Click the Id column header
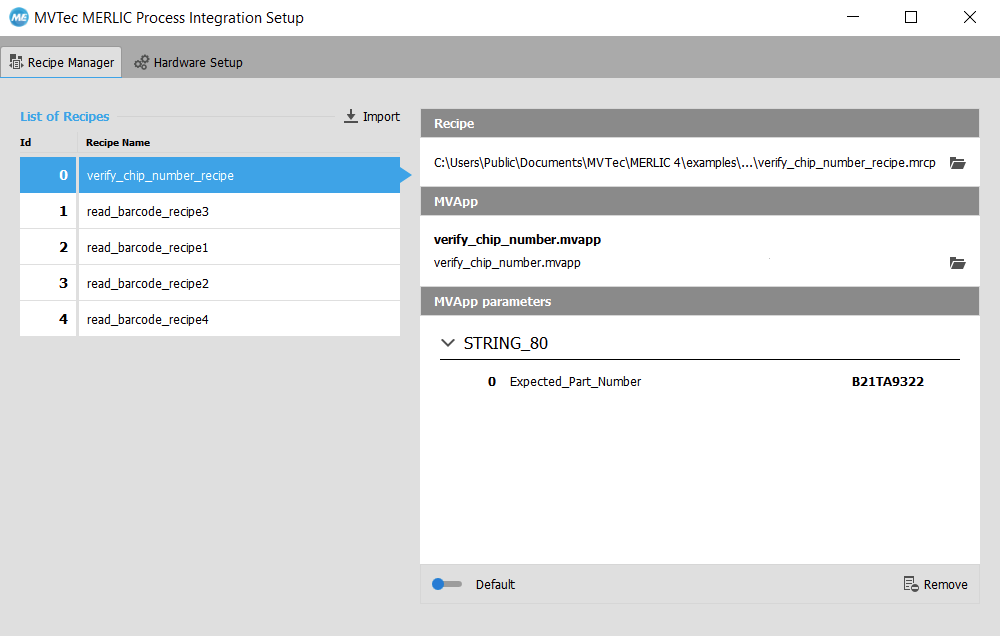The height and width of the screenshot is (636, 1000). coord(26,142)
